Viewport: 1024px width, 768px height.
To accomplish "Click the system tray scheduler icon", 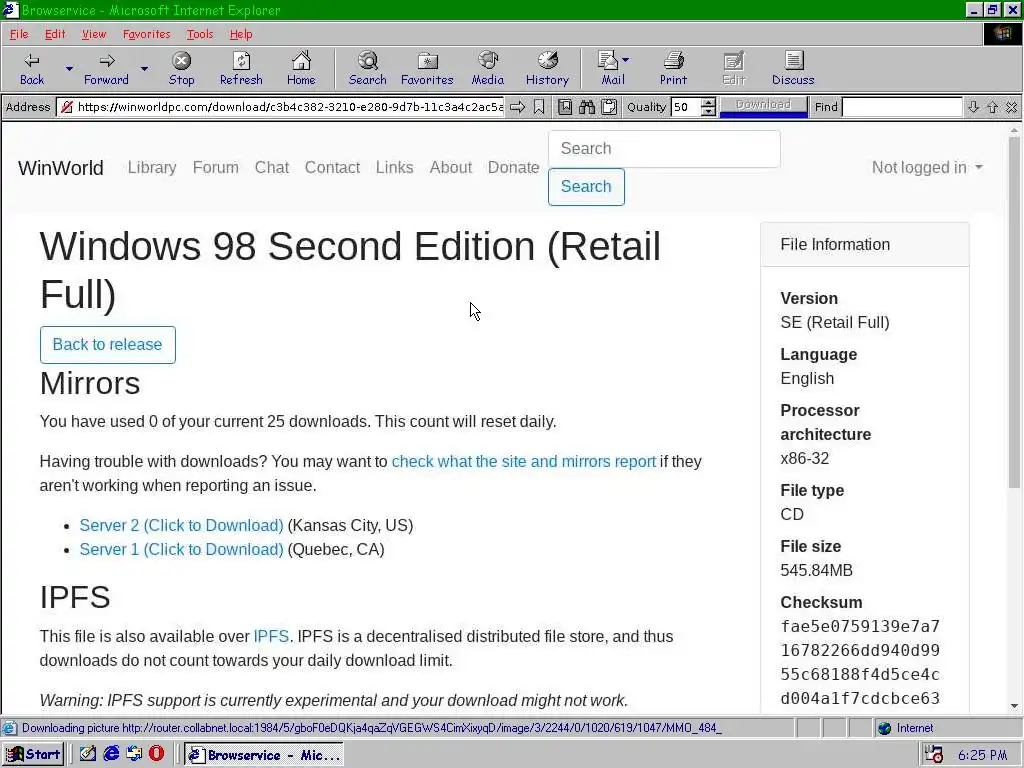I will [934, 755].
